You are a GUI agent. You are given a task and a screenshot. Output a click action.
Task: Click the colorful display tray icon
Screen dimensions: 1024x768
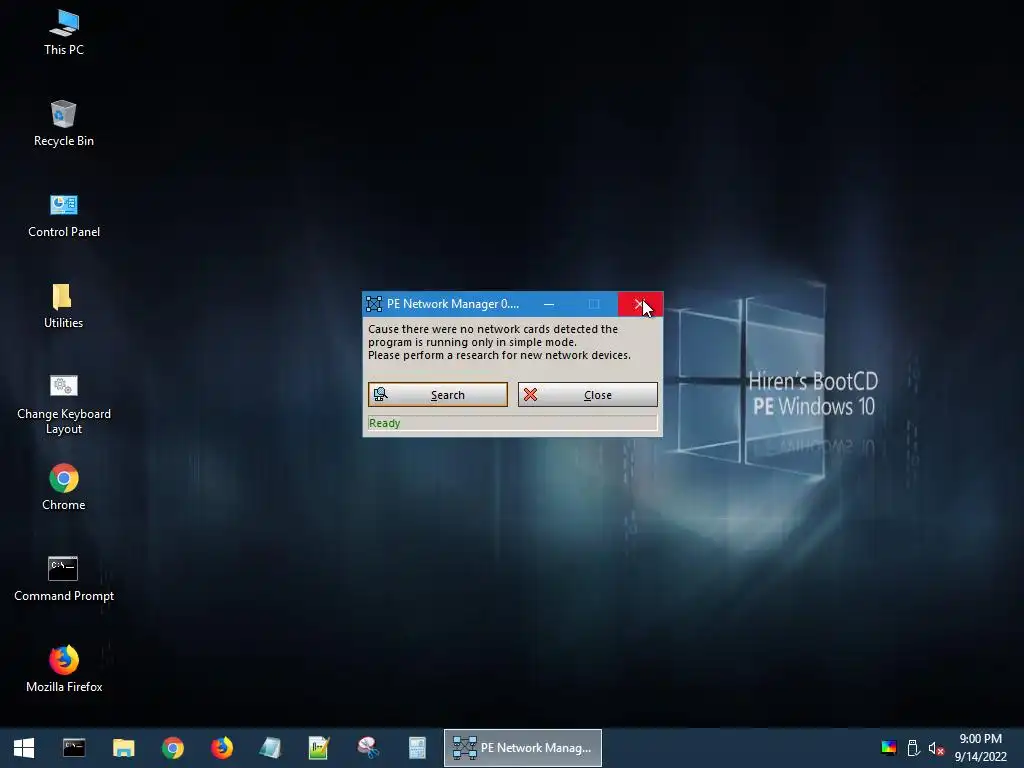[889, 748]
